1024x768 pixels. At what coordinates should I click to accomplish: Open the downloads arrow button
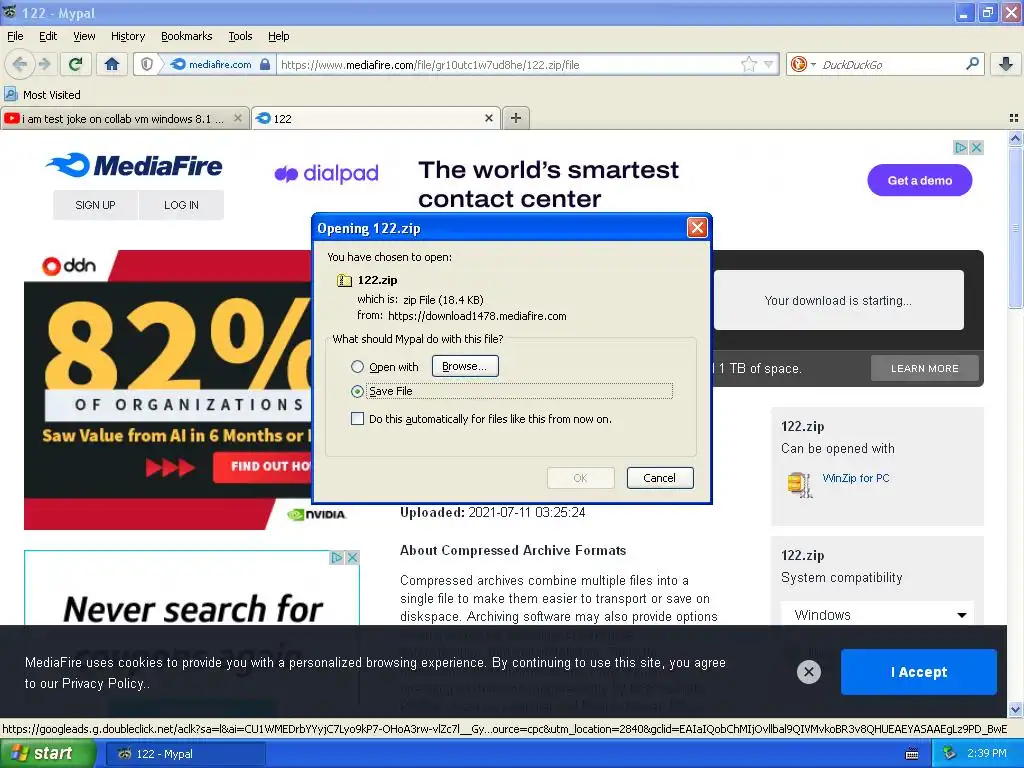click(1006, 64)
